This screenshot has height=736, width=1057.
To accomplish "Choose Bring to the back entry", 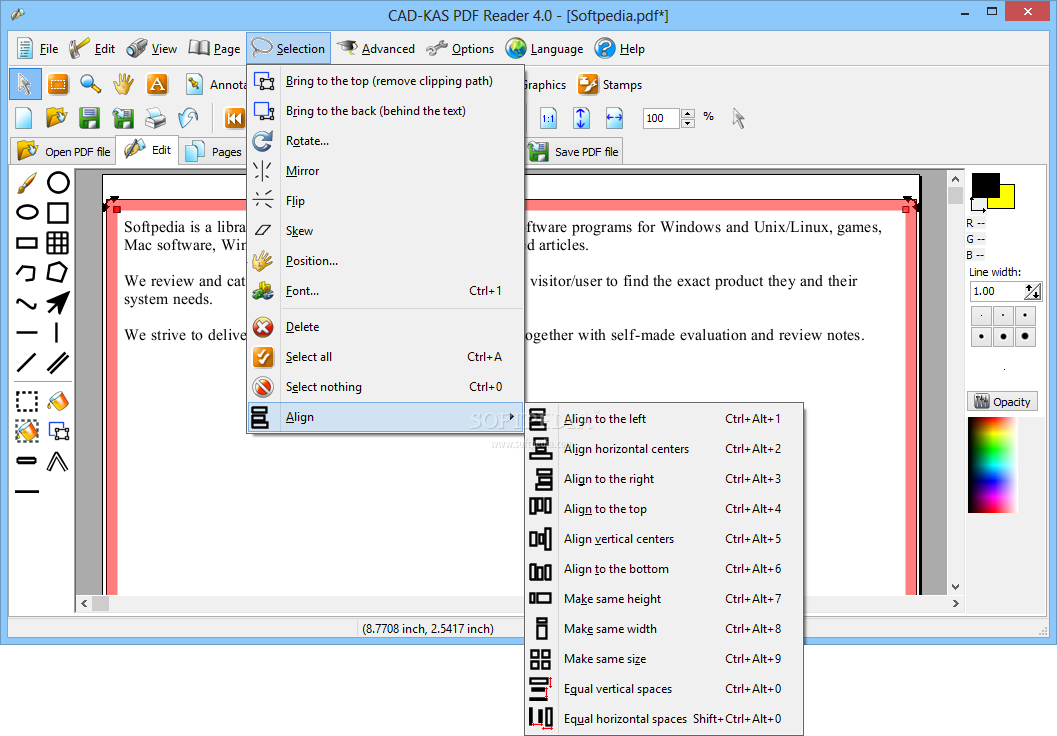I will [386, 111].
